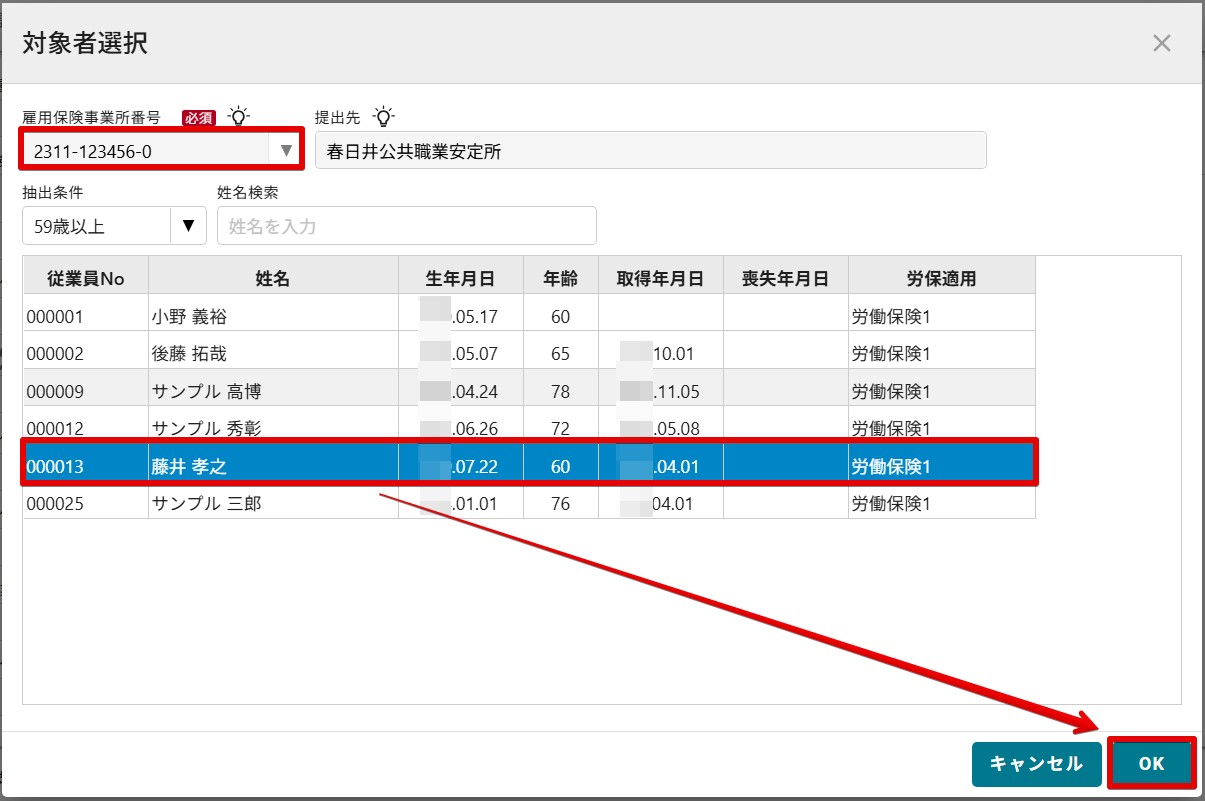1205x801 pixels.
Task: Click the 提出先 field 春日井公共職業安定所
Action: tap(651, 151)
